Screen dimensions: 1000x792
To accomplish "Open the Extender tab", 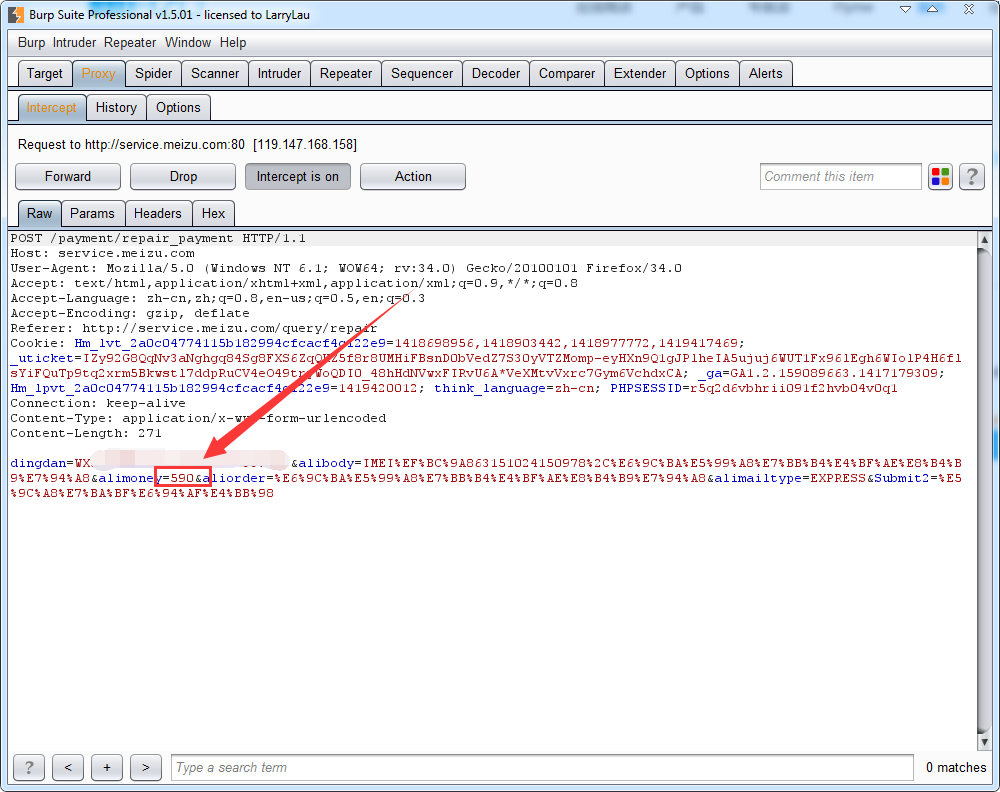I will point(640,73).
